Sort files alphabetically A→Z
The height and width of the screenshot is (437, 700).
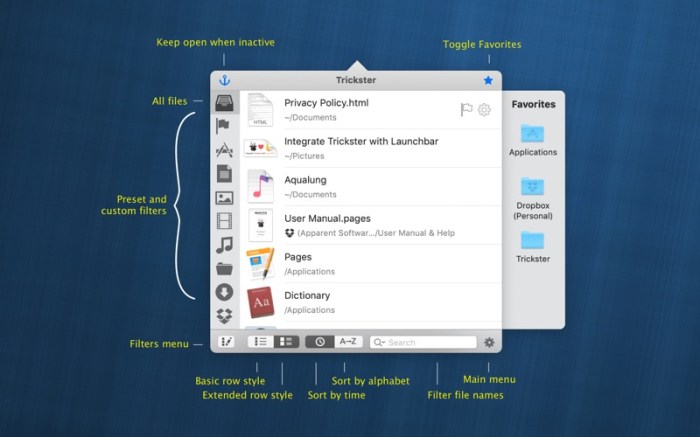[x=348, y=342]
